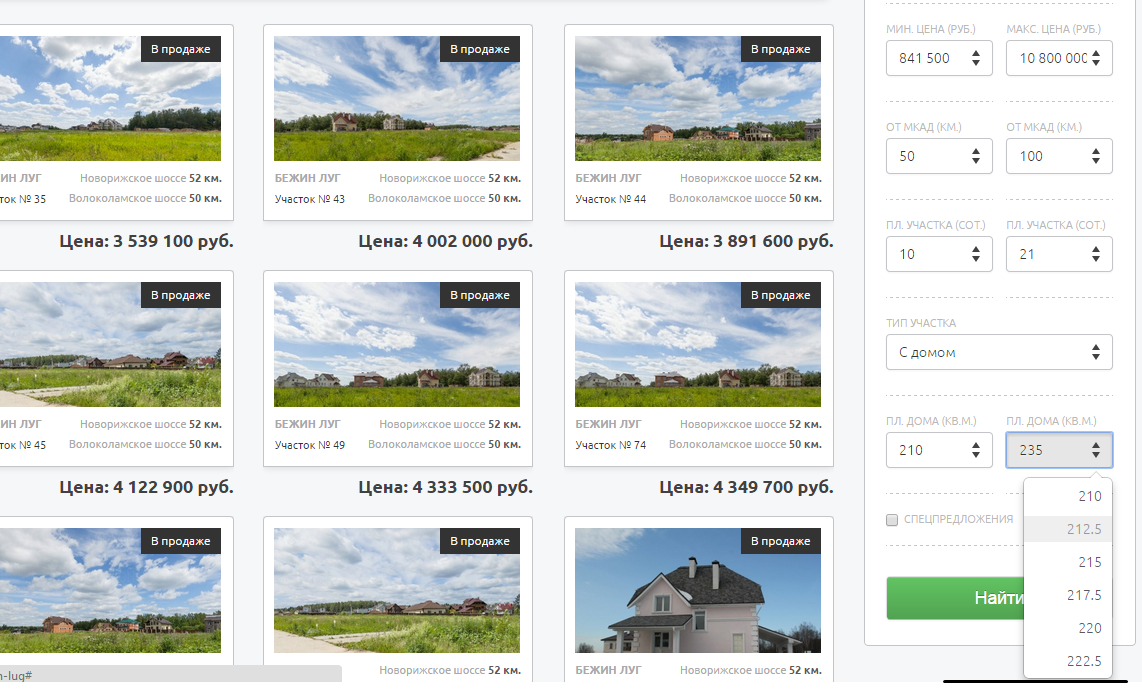Viewport: 1142px width, 692px height.
Task: Open the listing photo with the pink house
Action: point(697,590)
